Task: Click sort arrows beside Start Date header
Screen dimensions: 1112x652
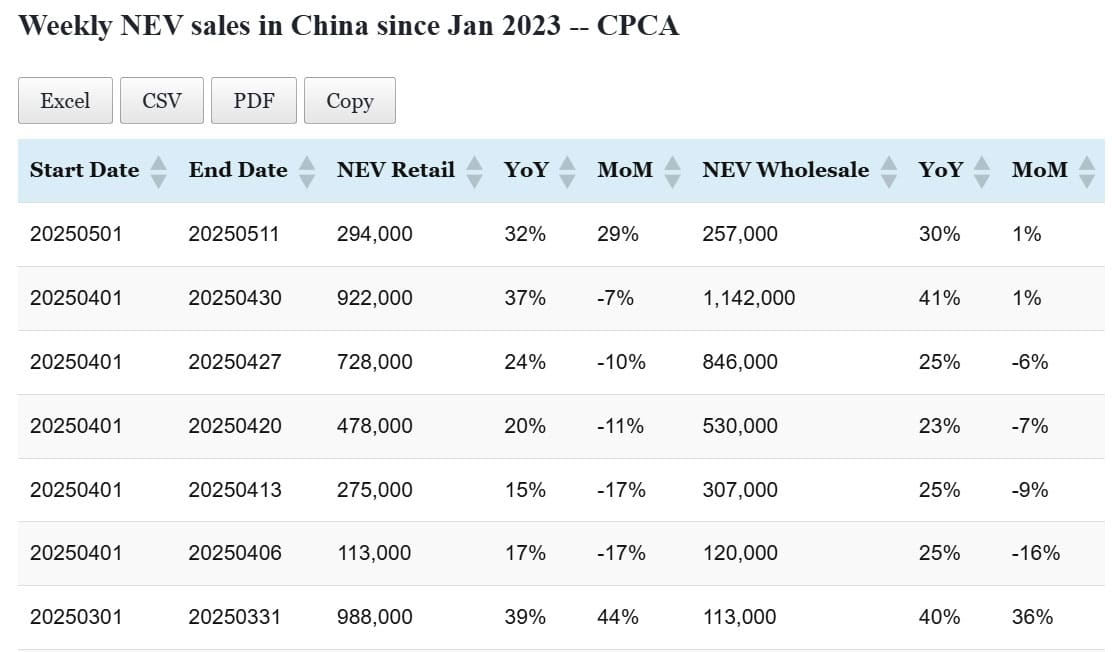Action: tap(158, 171)
